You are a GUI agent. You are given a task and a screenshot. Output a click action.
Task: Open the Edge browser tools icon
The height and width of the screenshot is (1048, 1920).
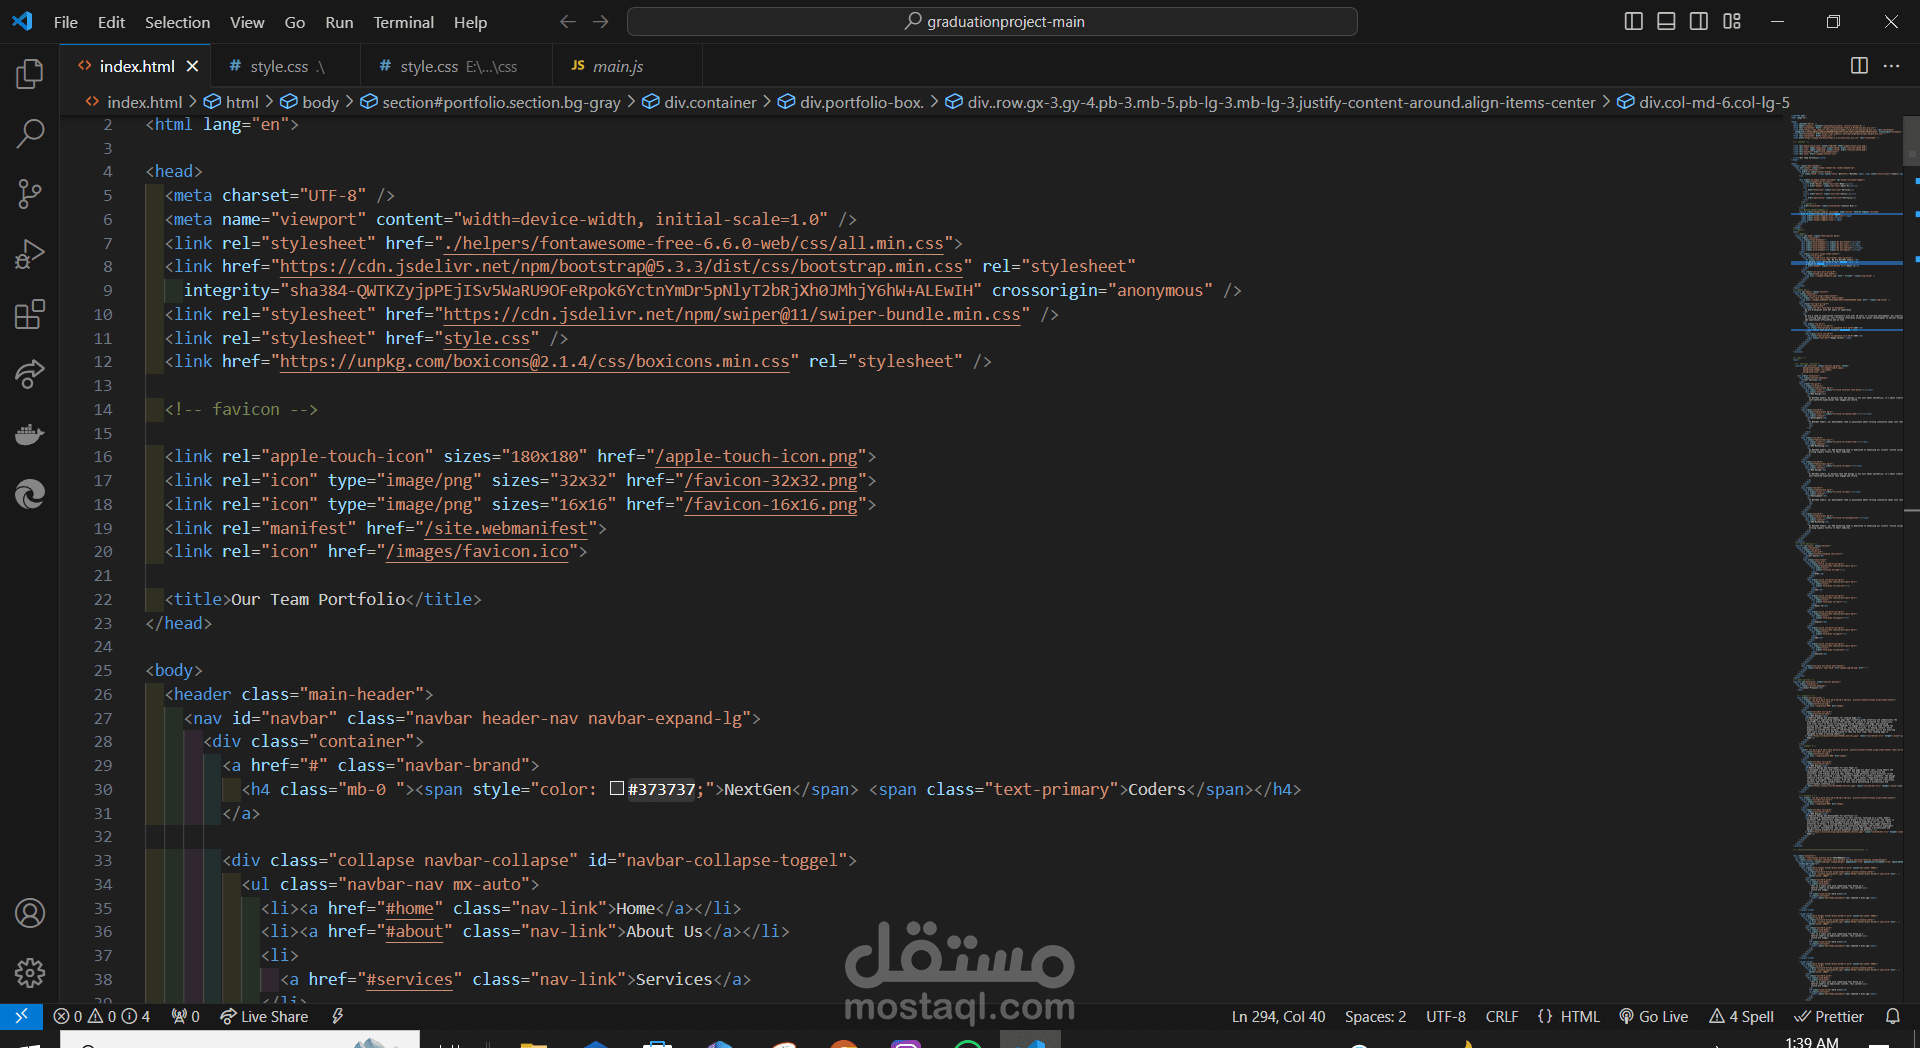[x=30, y=494]
